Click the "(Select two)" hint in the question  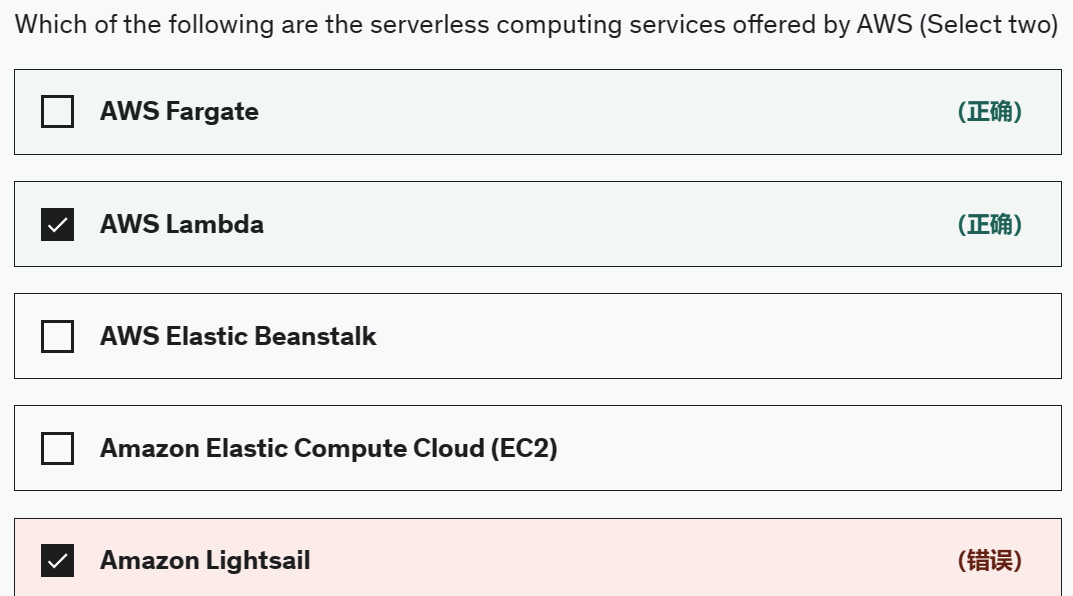coord(988,24)
